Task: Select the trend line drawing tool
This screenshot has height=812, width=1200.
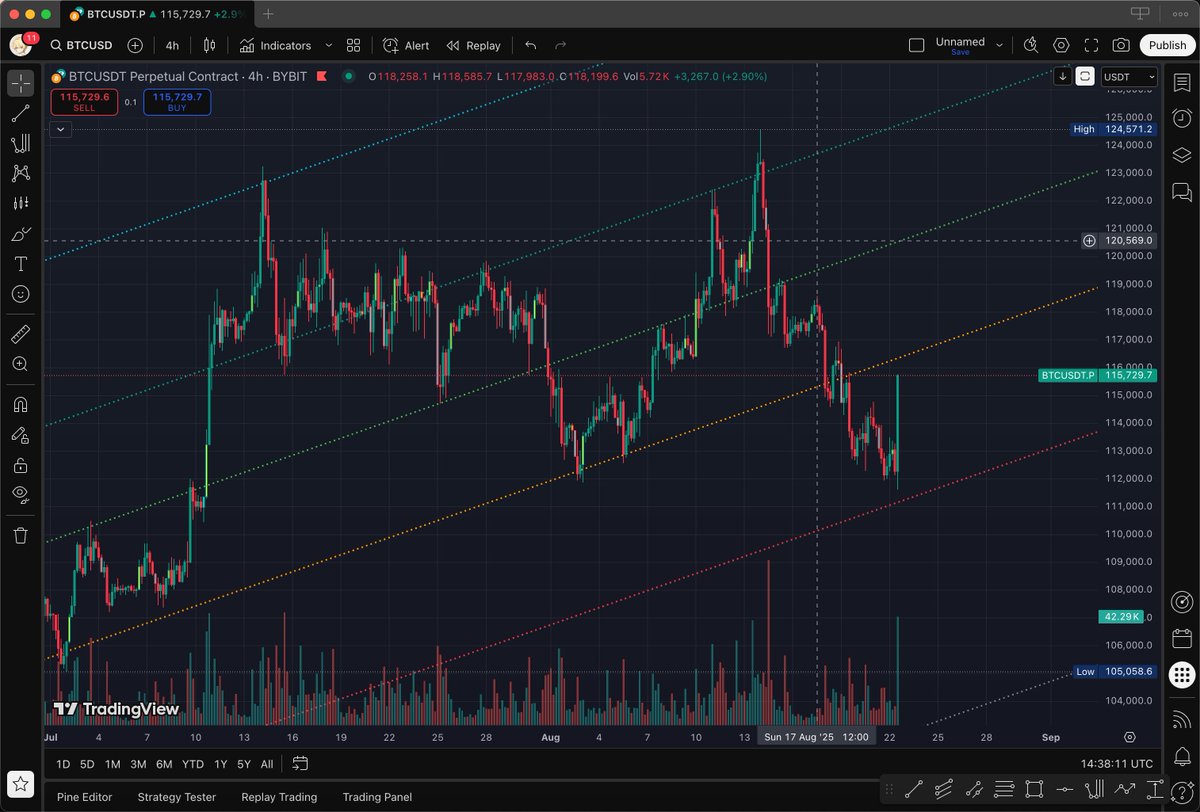Action: click(x=20, y=113)
